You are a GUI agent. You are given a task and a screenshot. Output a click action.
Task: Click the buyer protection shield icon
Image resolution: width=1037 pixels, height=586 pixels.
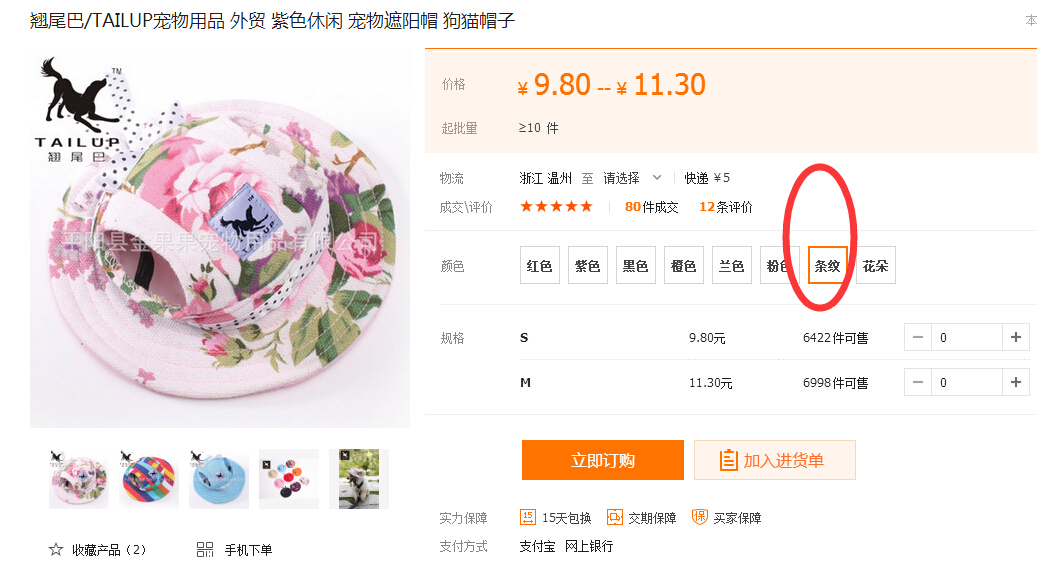tap(700, 517)
